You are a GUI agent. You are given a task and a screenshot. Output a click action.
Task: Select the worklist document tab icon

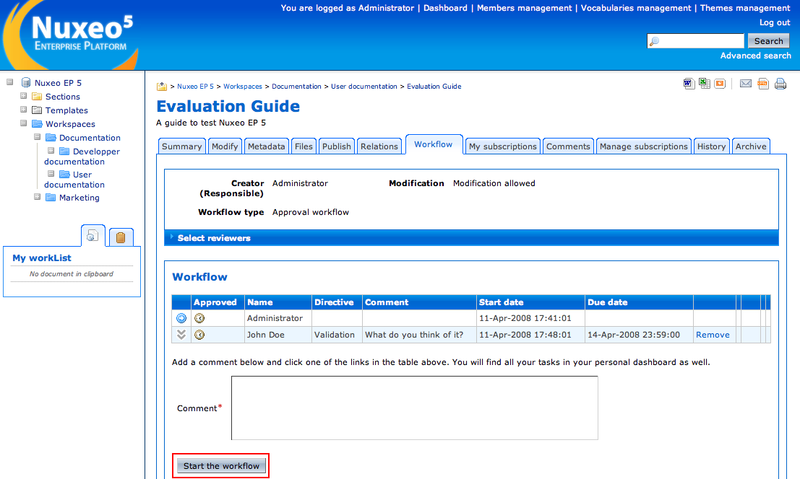[93, 236]
